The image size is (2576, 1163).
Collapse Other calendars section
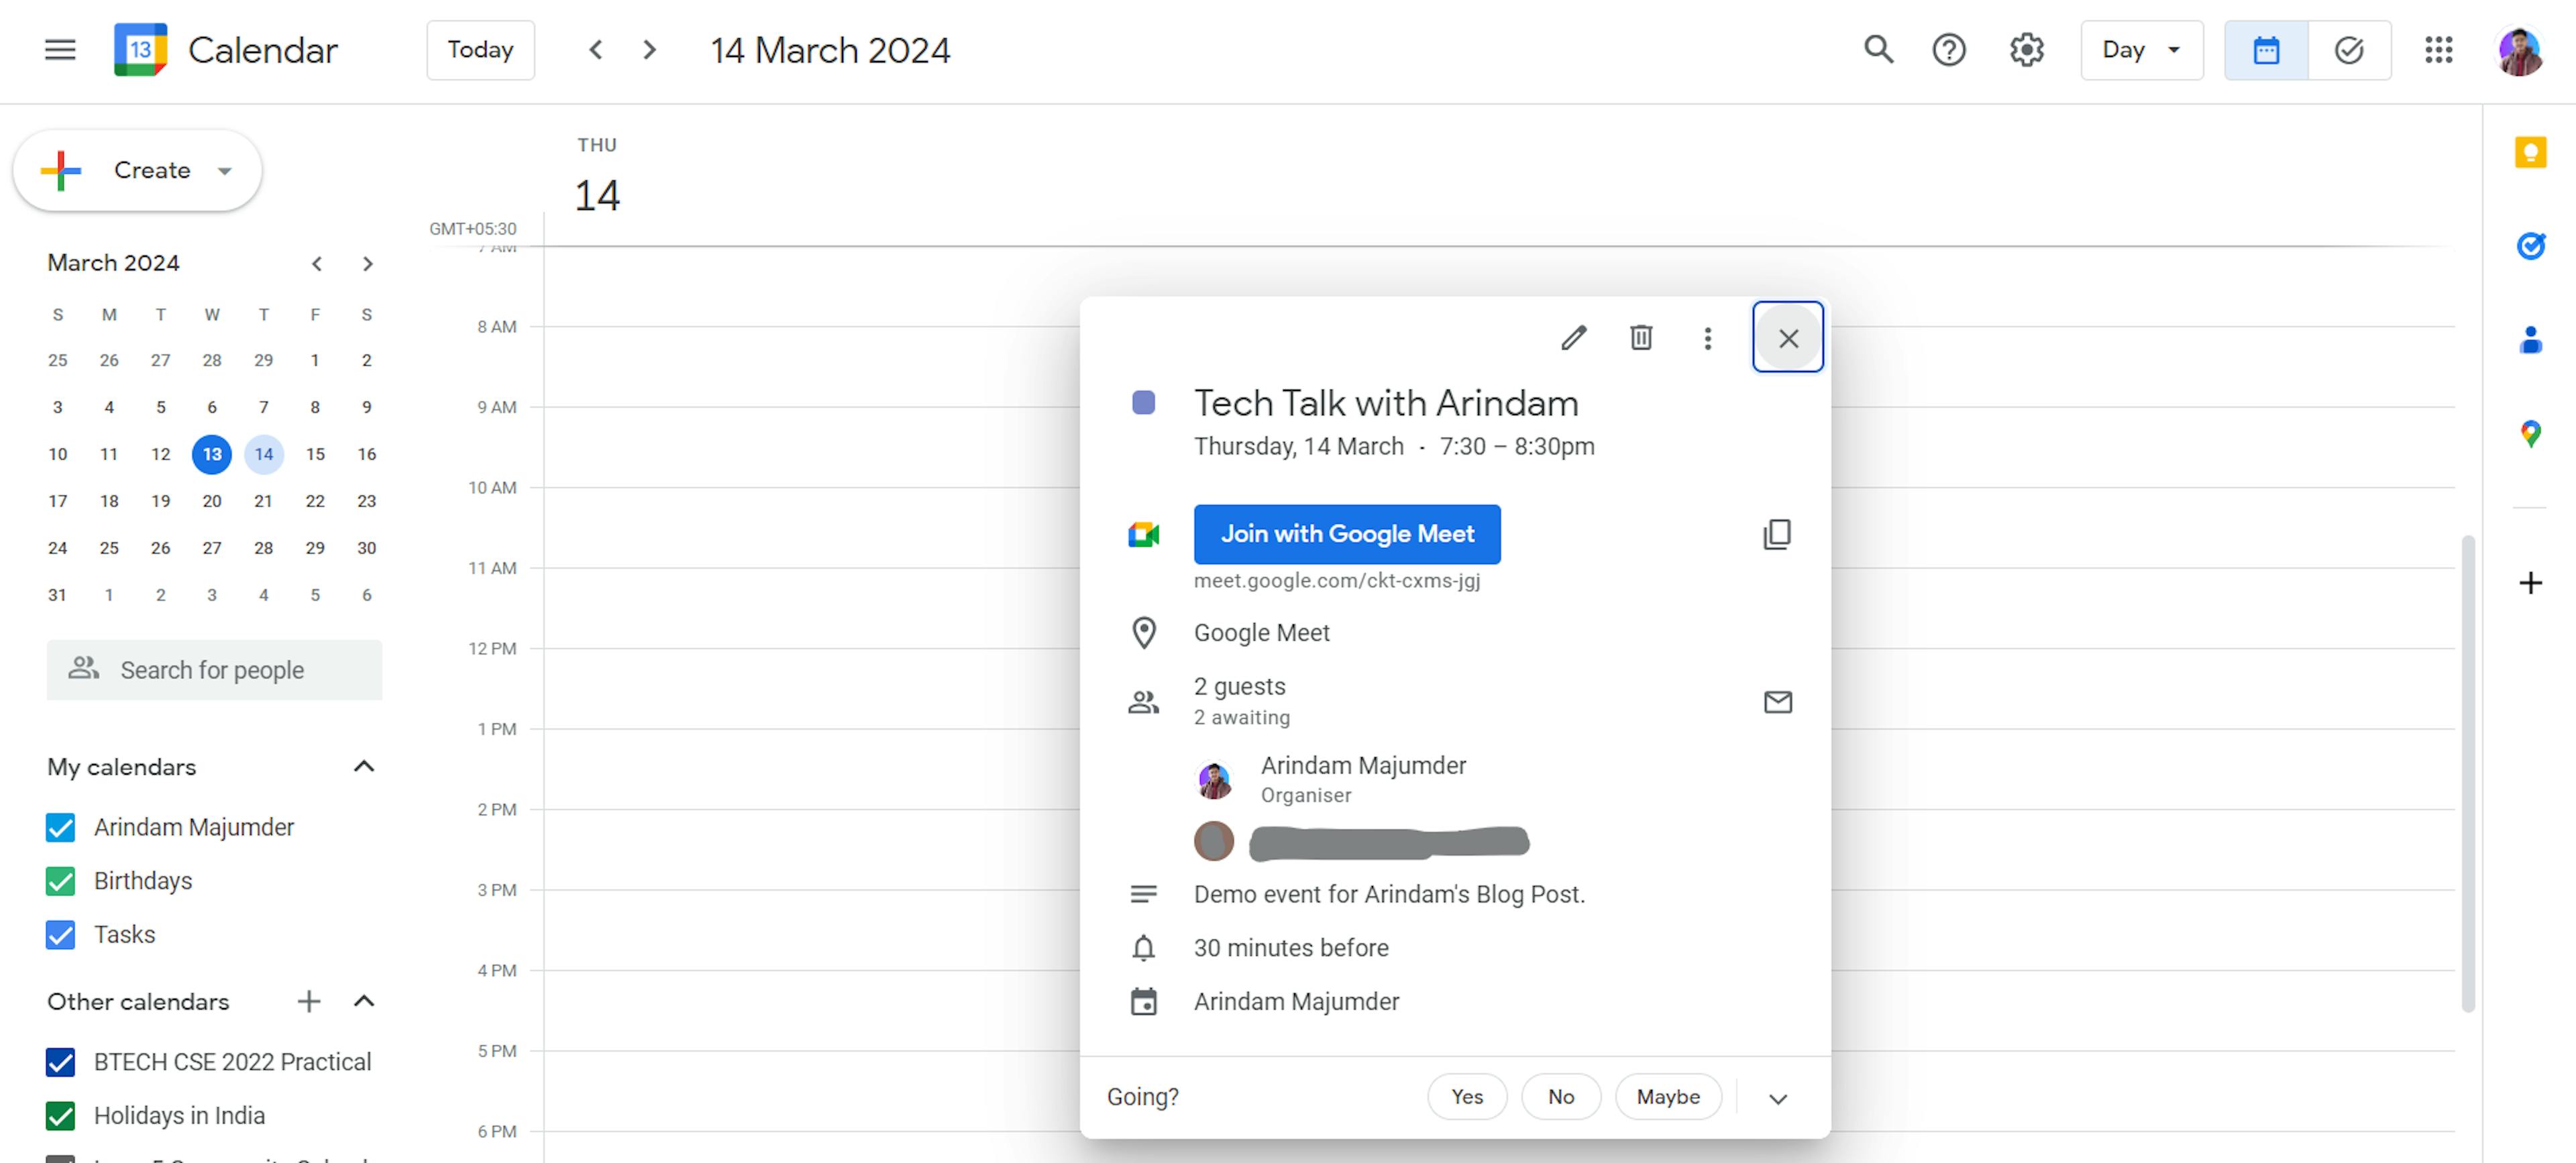click(364, 1001)
